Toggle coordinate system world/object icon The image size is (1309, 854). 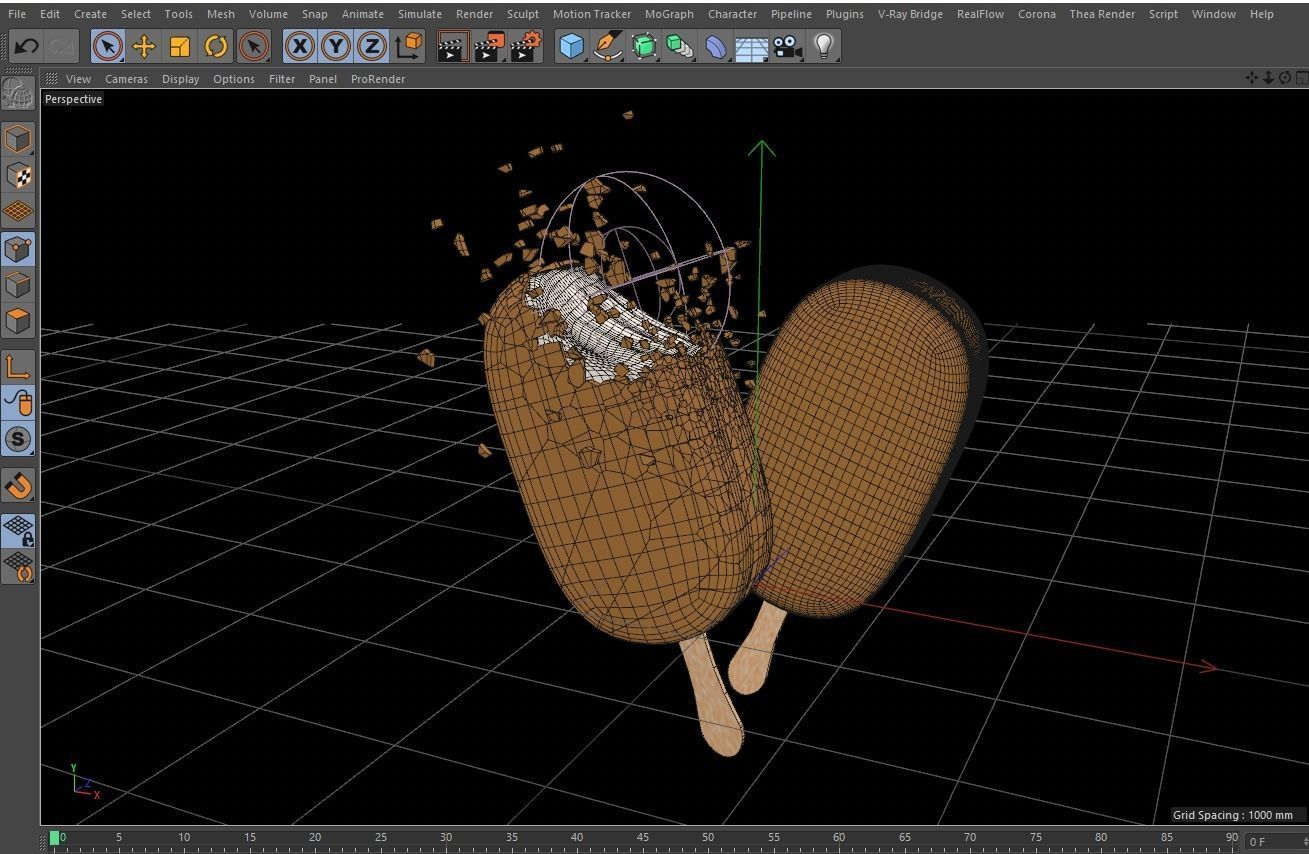[408, 46]
